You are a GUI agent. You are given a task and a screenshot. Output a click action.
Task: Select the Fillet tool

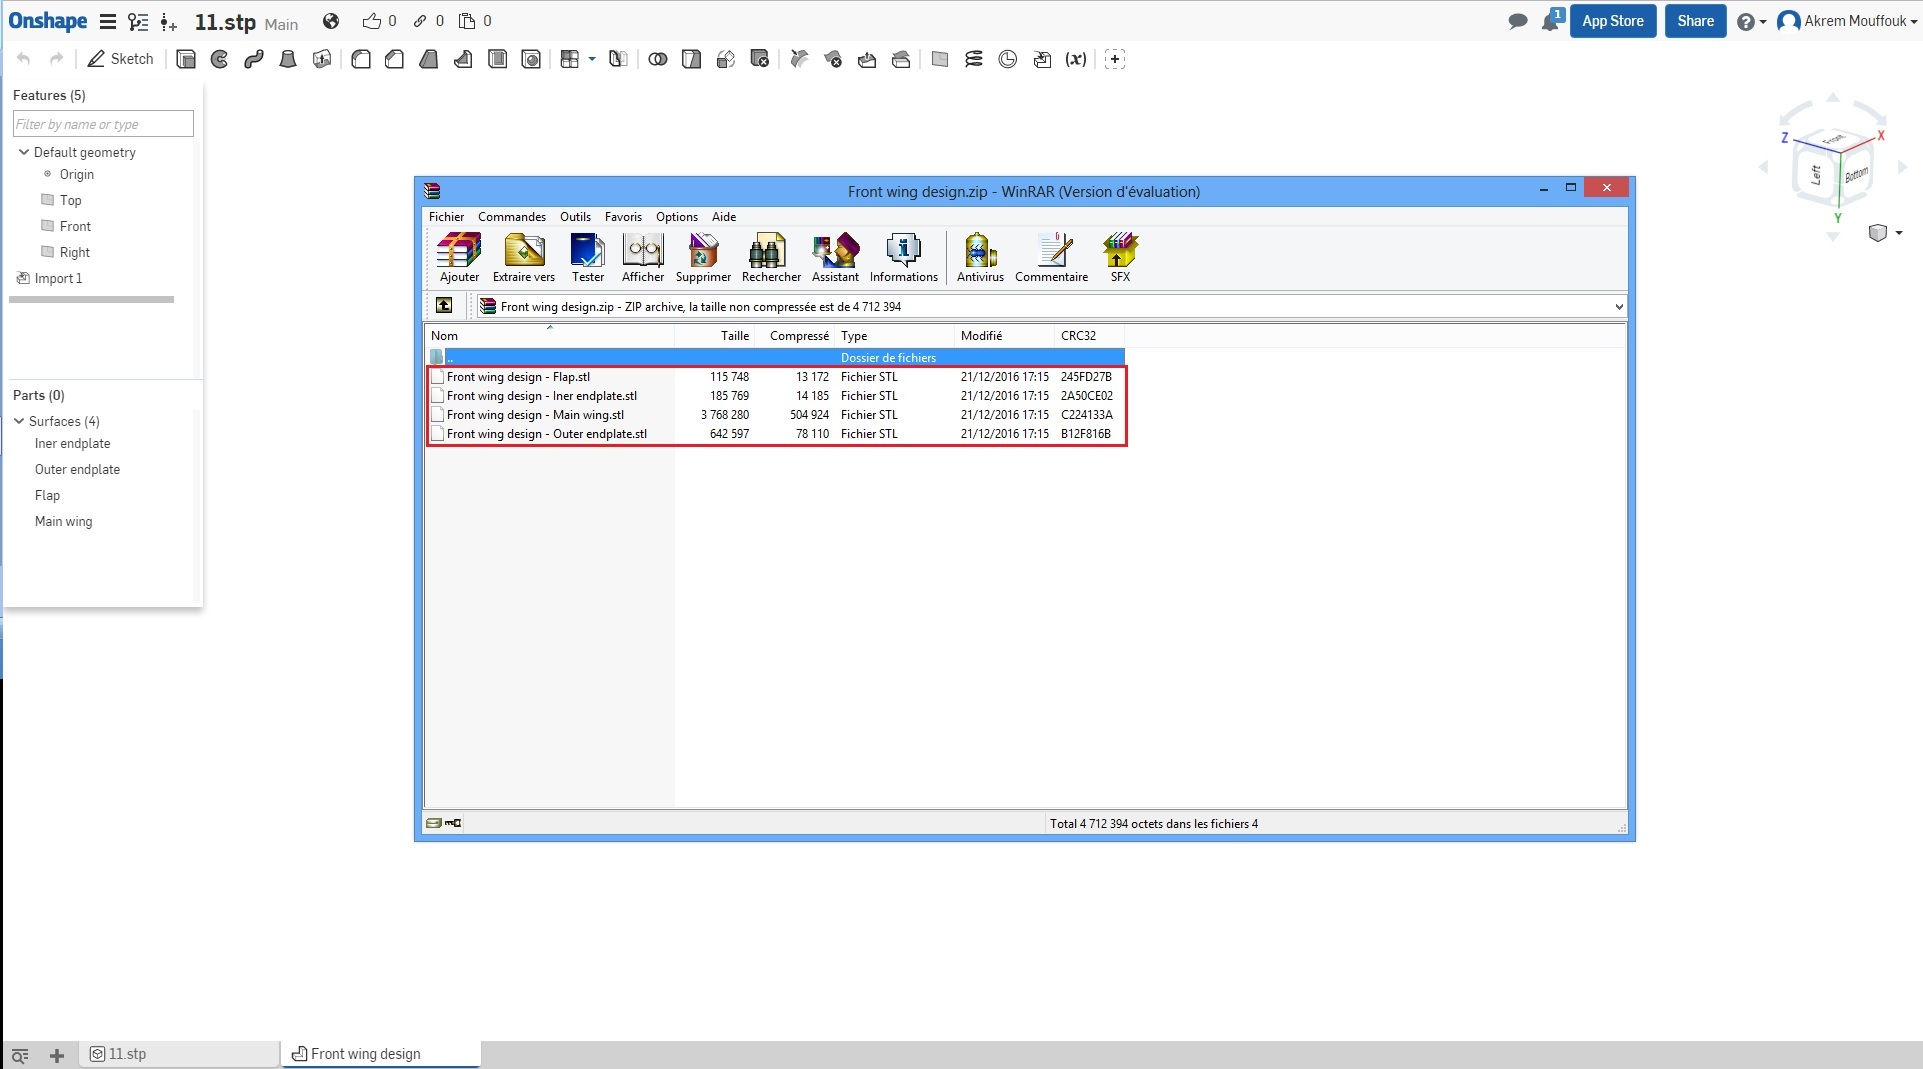point(361,59)
